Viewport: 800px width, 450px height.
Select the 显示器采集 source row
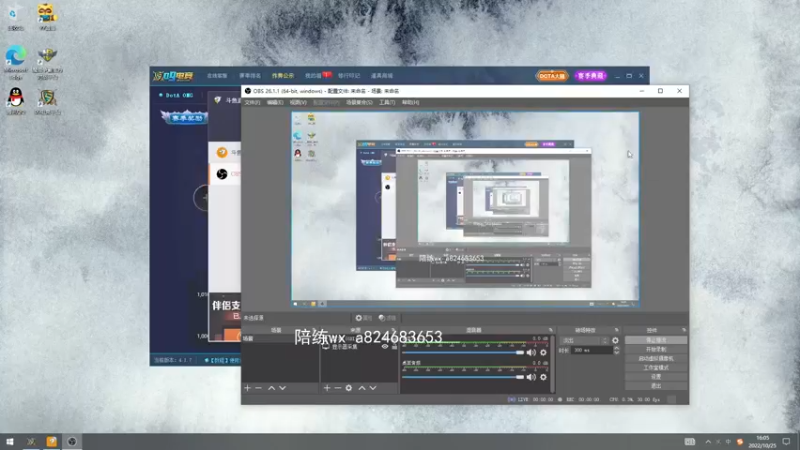coord(359,346)
